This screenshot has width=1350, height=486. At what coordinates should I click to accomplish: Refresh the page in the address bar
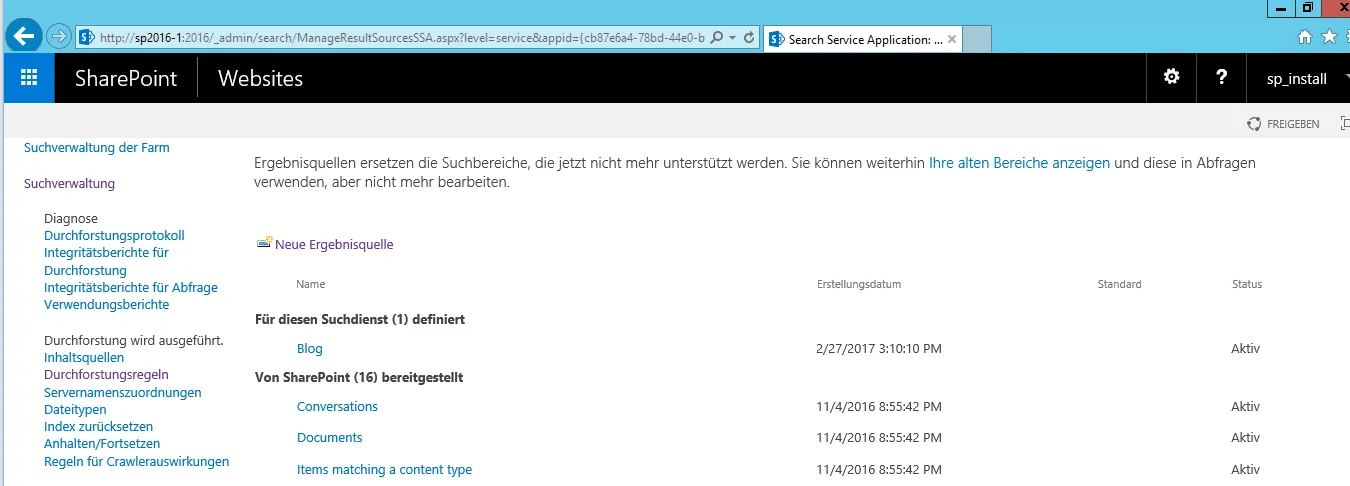point(749,38)
